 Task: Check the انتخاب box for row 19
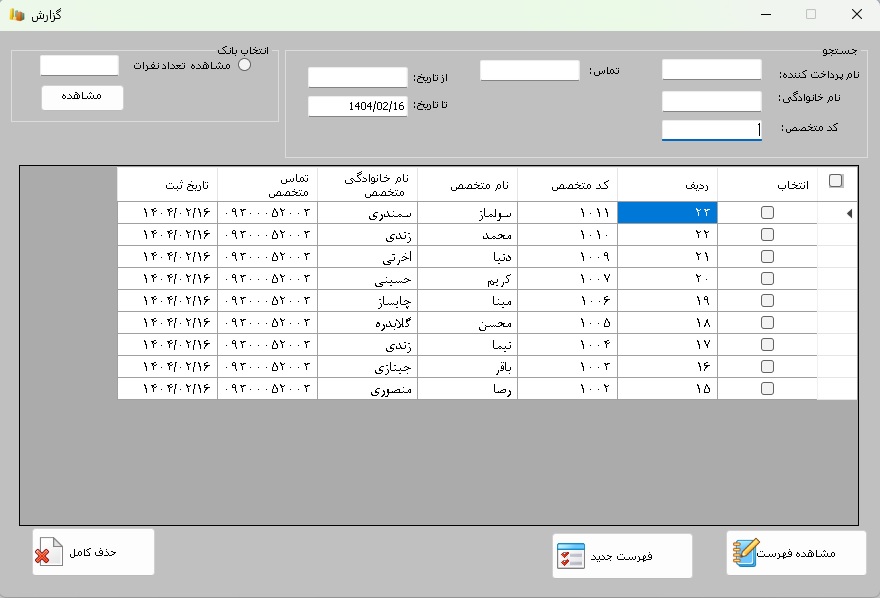767,301
